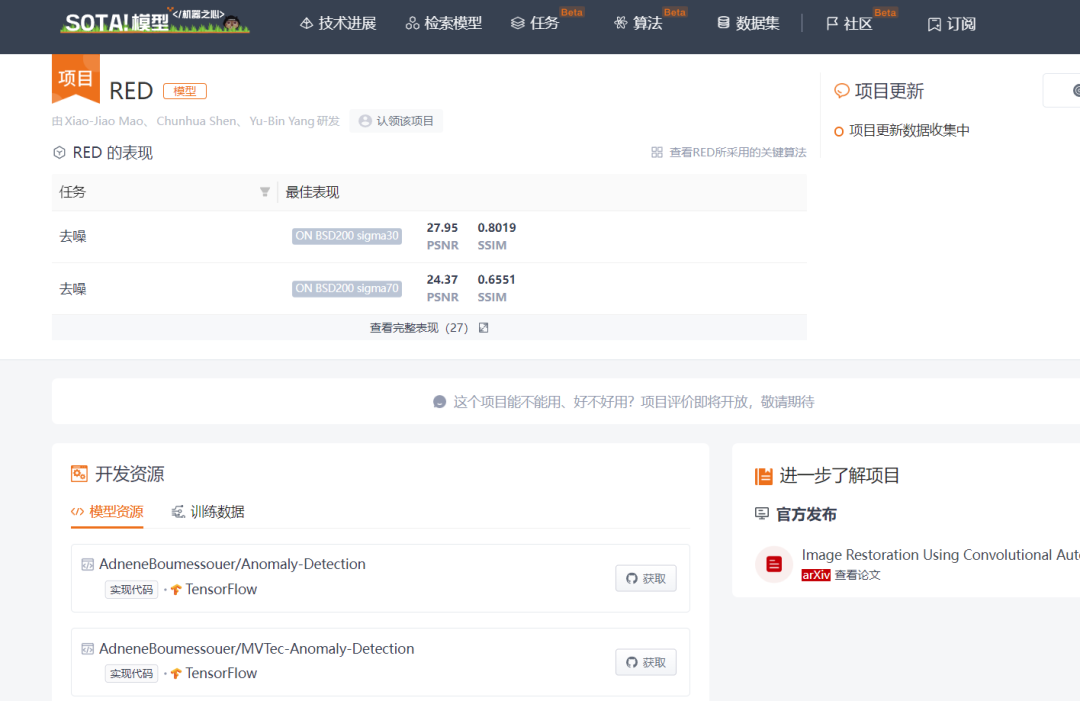The image size is (1080, 701).
Task: Click the 最佳表现 column header
Action: pos(312,192)
